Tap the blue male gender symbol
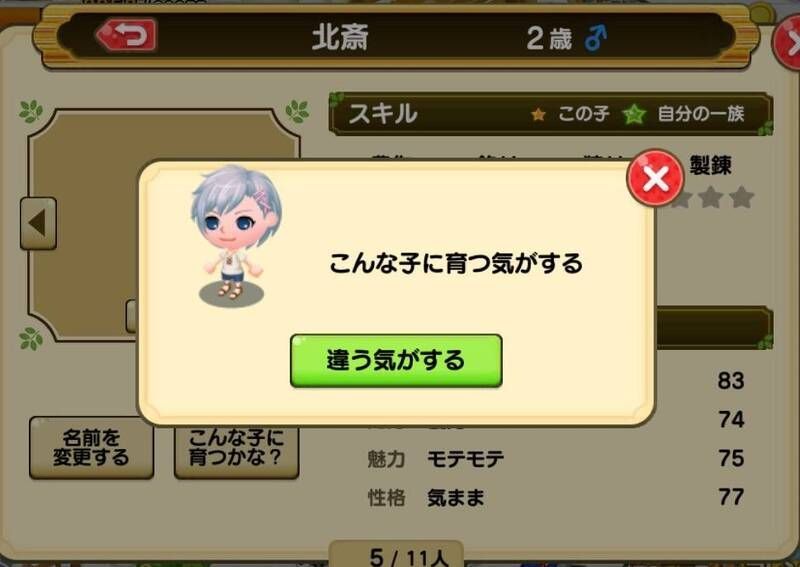 (x=596, y=38)
